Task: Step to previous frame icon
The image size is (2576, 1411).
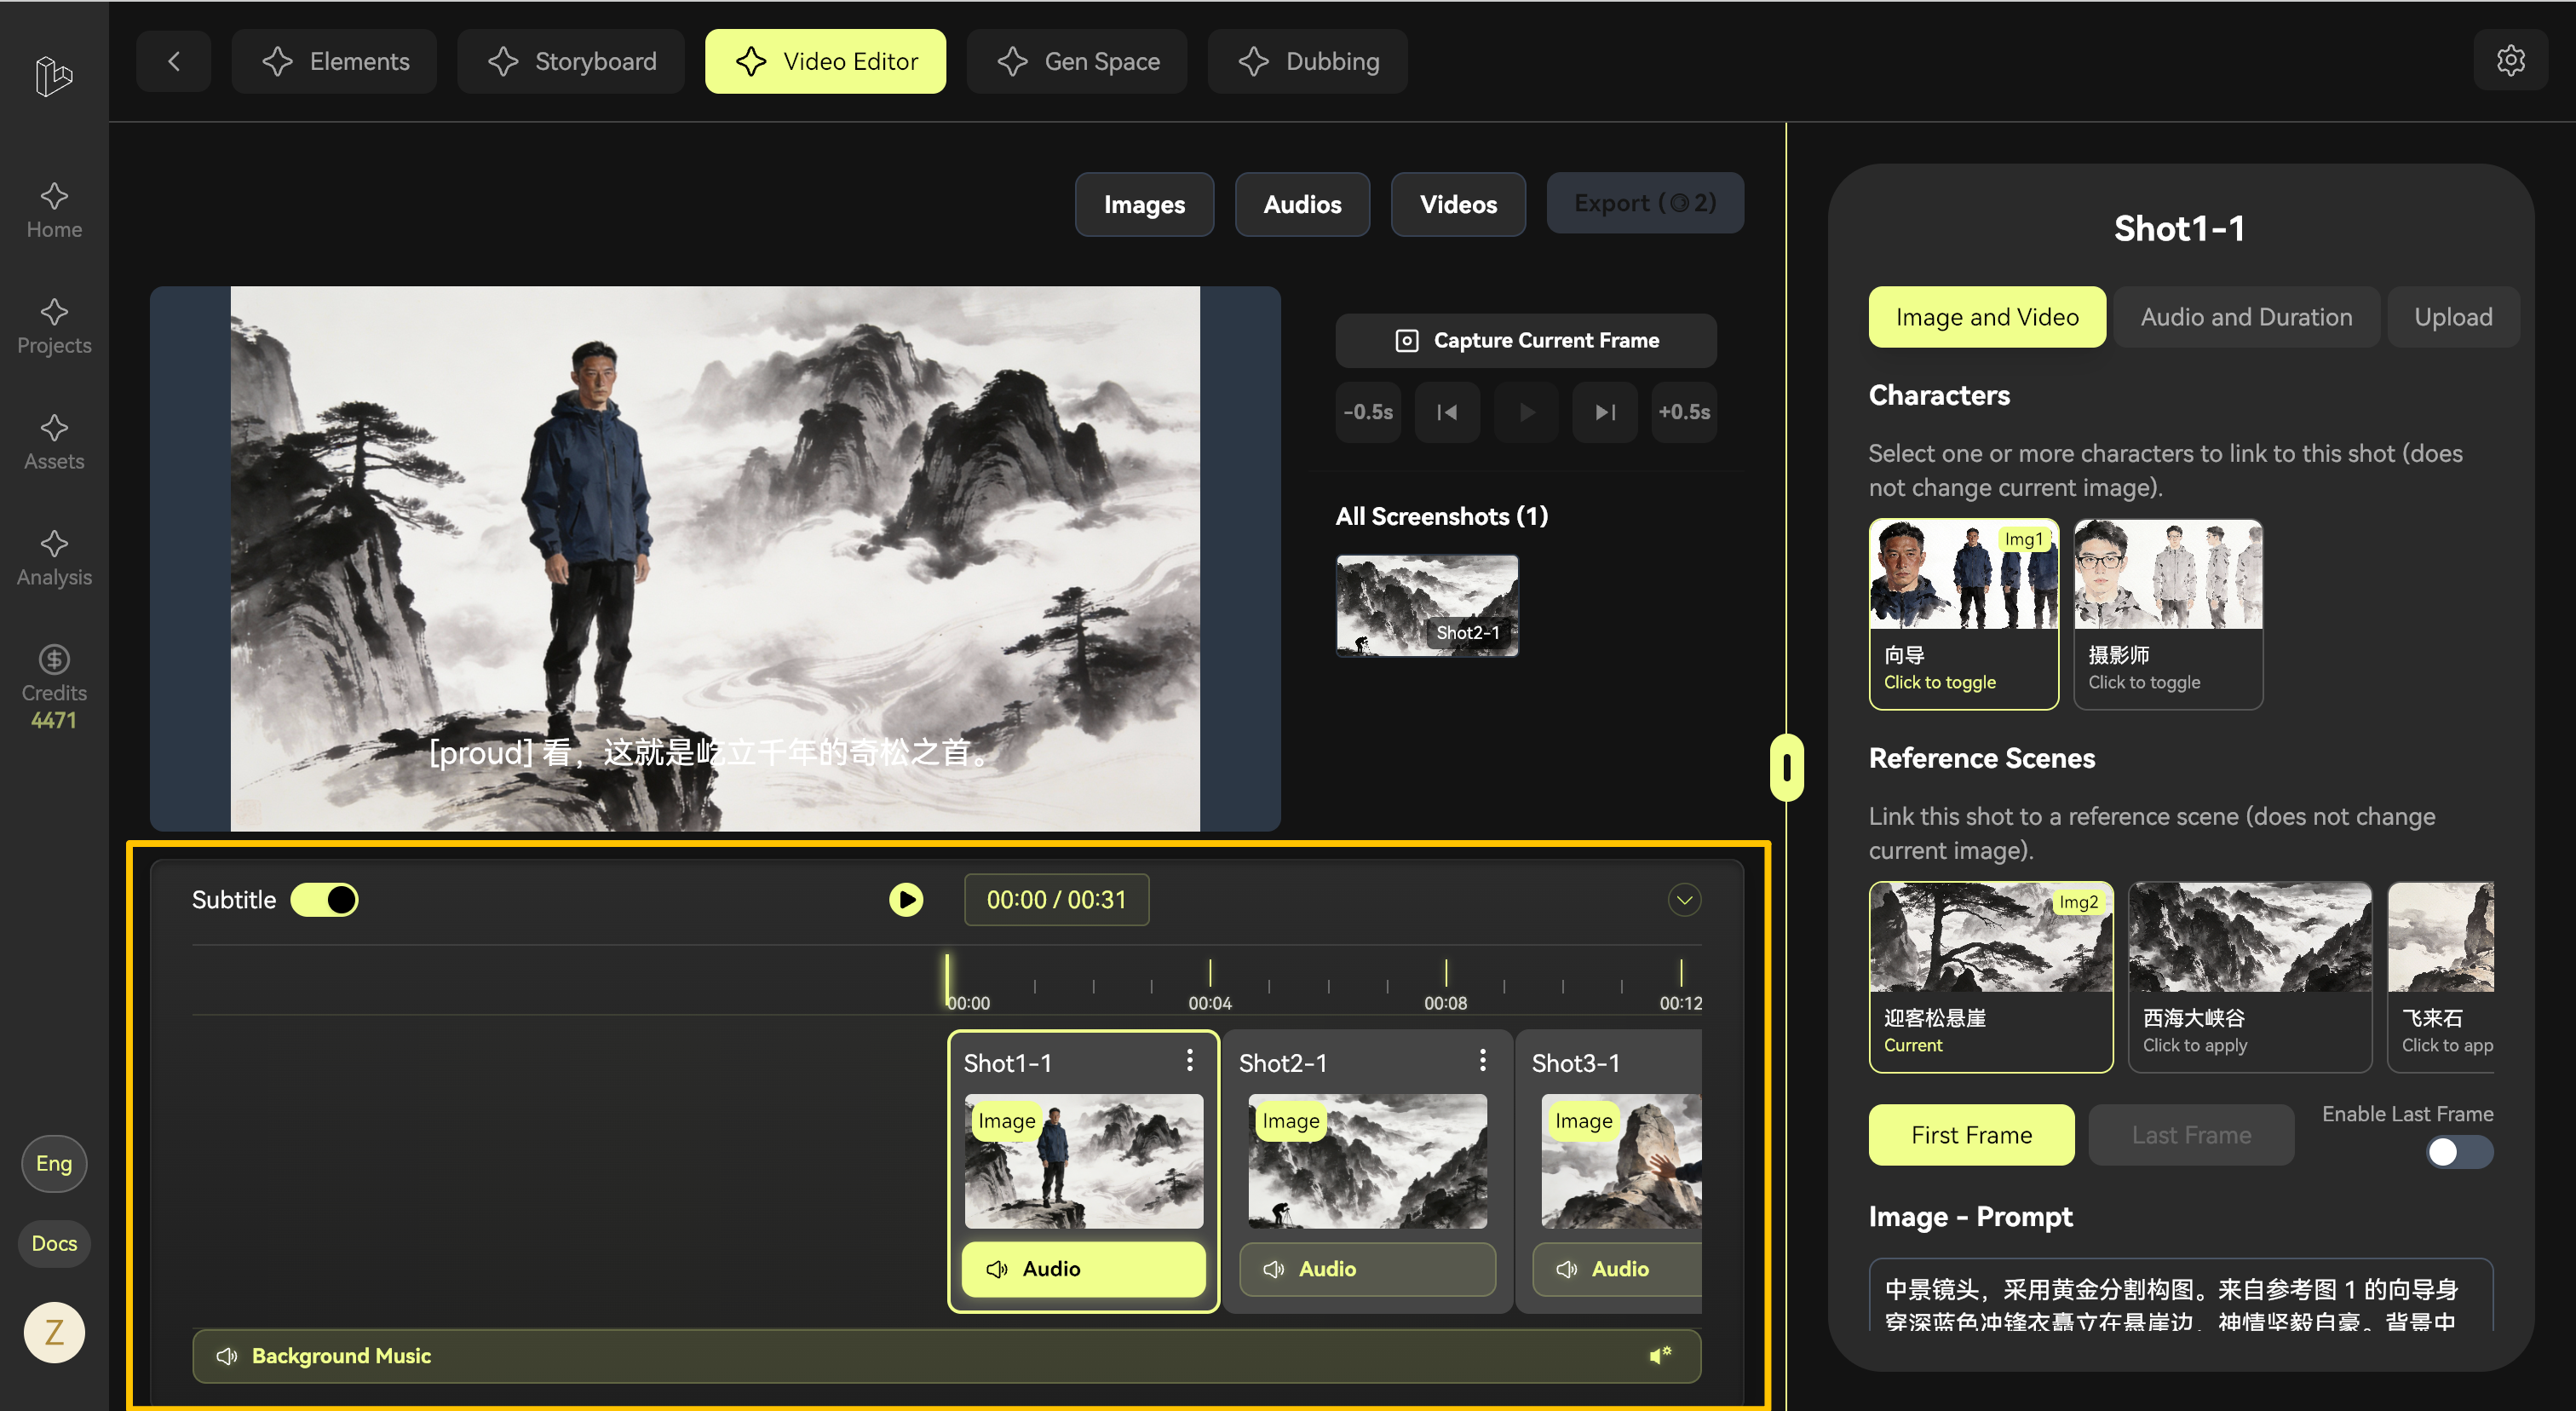Action: click(x=1447, y=412)
